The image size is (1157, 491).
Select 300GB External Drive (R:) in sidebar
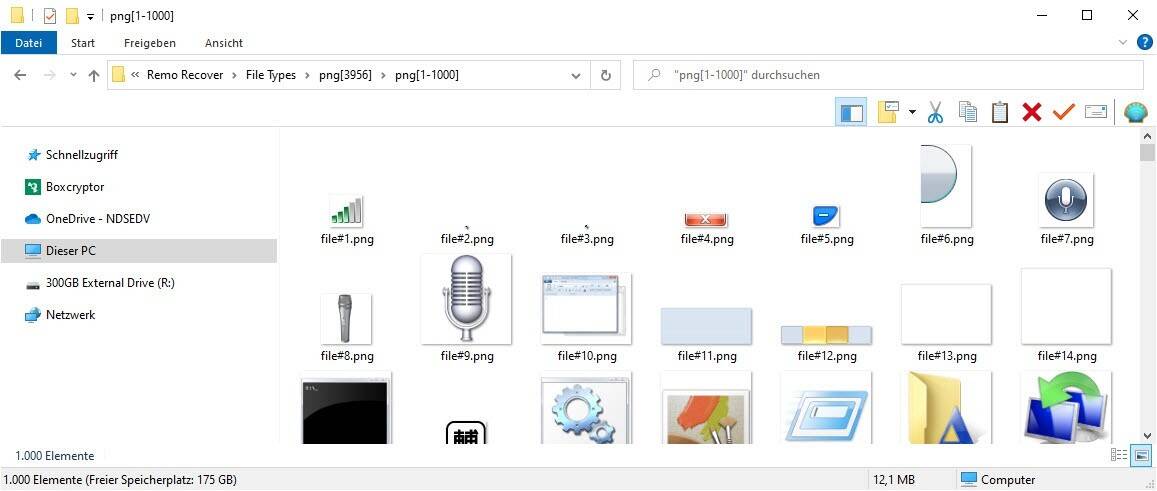(x=110, y=283)
